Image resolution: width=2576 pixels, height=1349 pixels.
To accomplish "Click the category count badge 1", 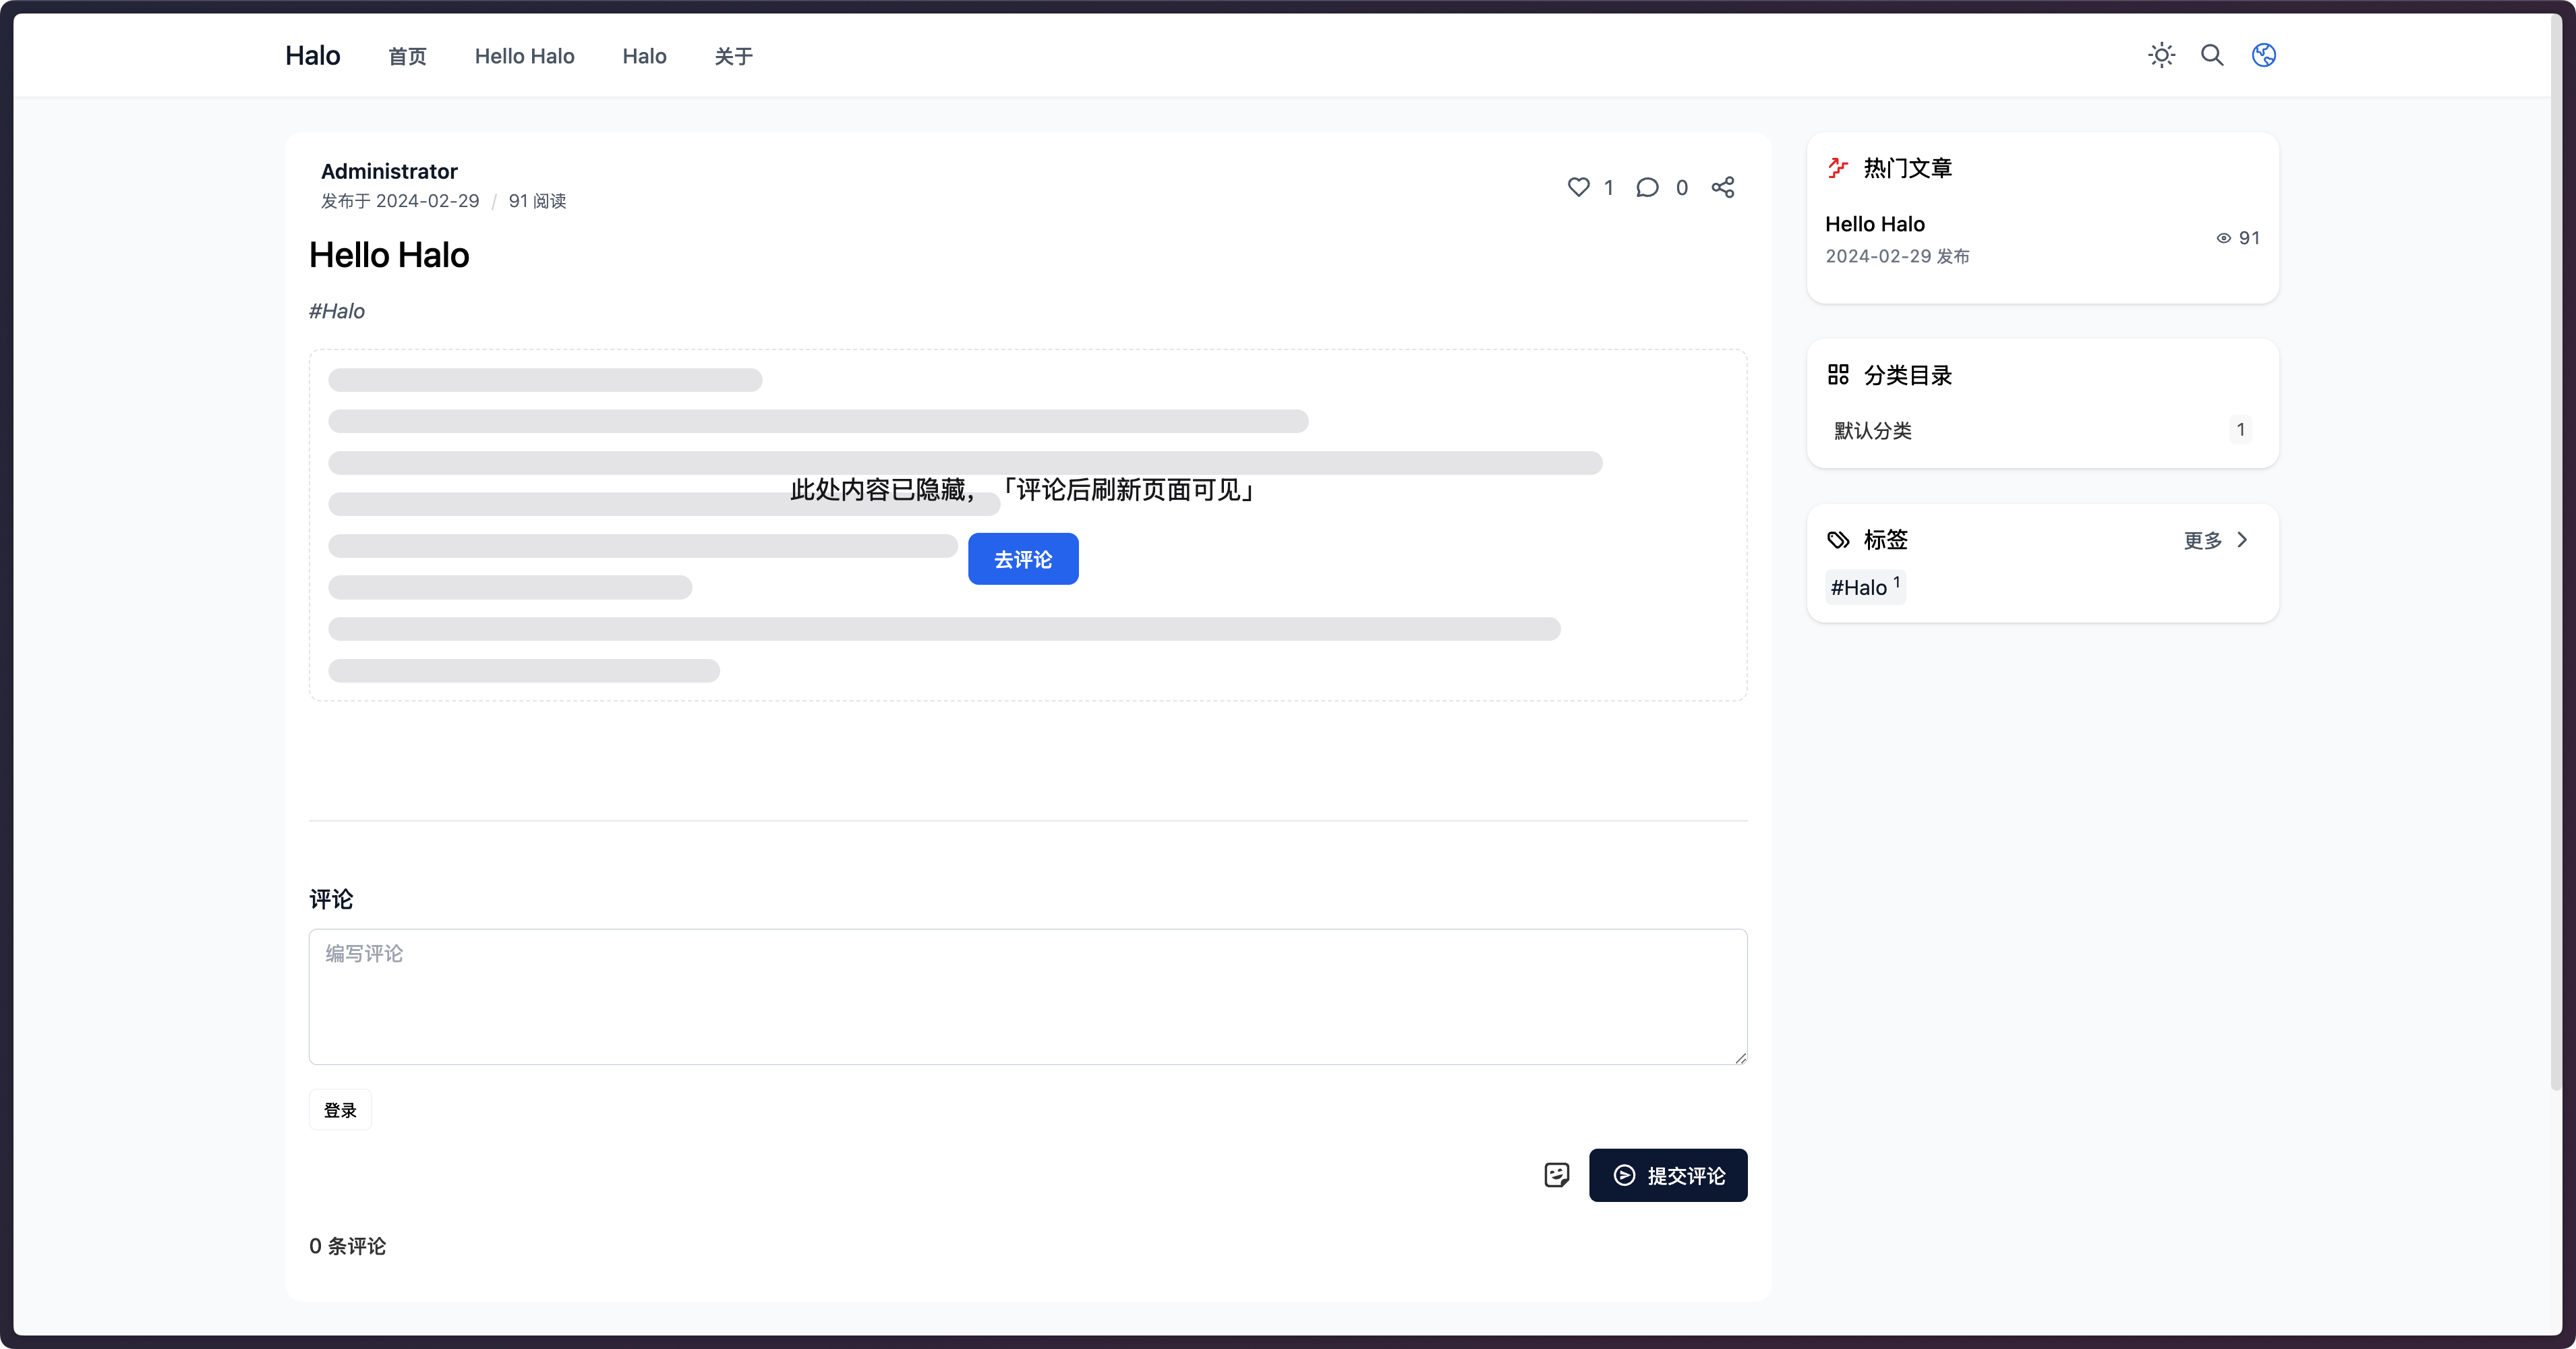I will [x=2240, y=430].
